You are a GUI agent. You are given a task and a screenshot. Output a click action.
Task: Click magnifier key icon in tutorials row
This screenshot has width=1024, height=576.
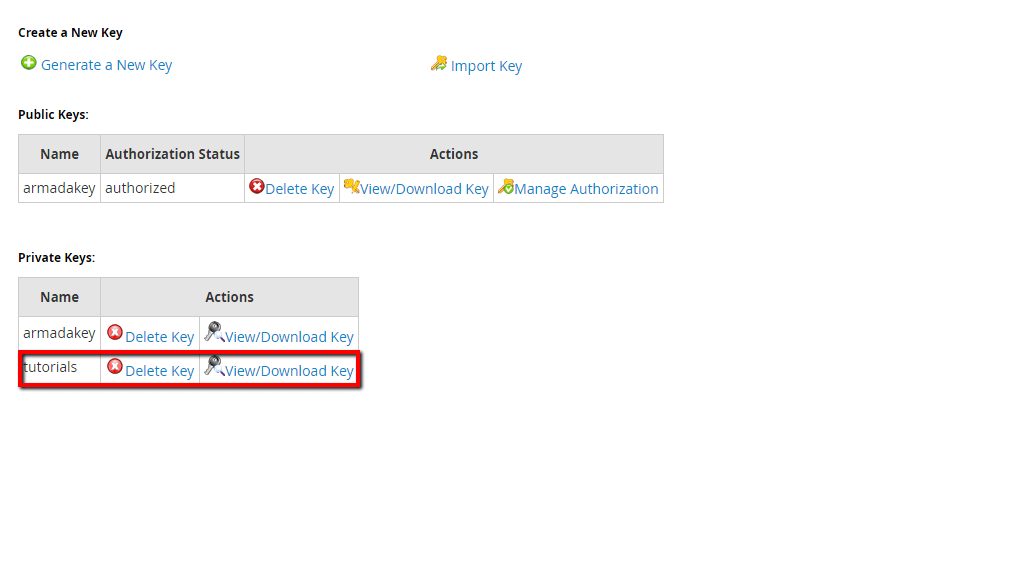coord(214,366)
